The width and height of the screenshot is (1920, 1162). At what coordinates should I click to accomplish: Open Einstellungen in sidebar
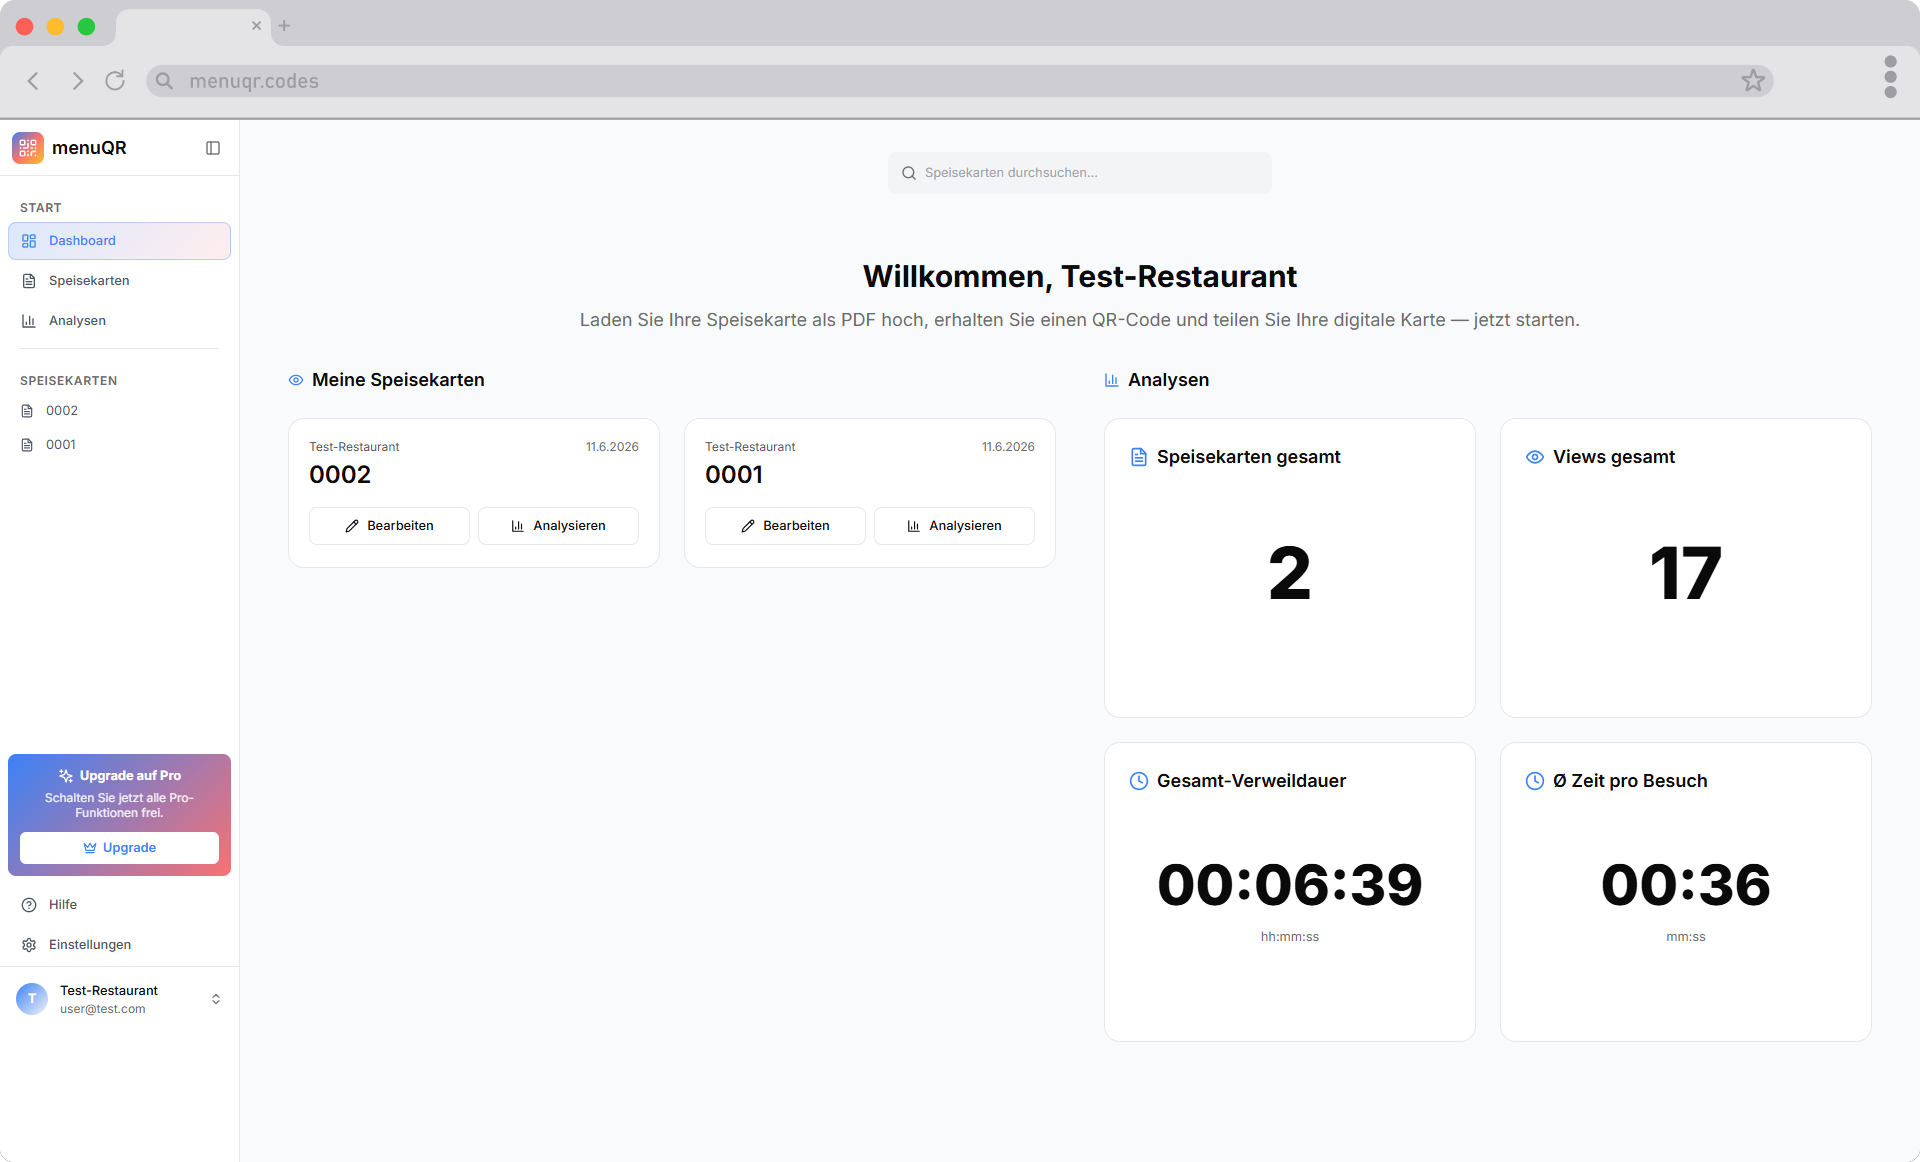[x=119, y=945]
